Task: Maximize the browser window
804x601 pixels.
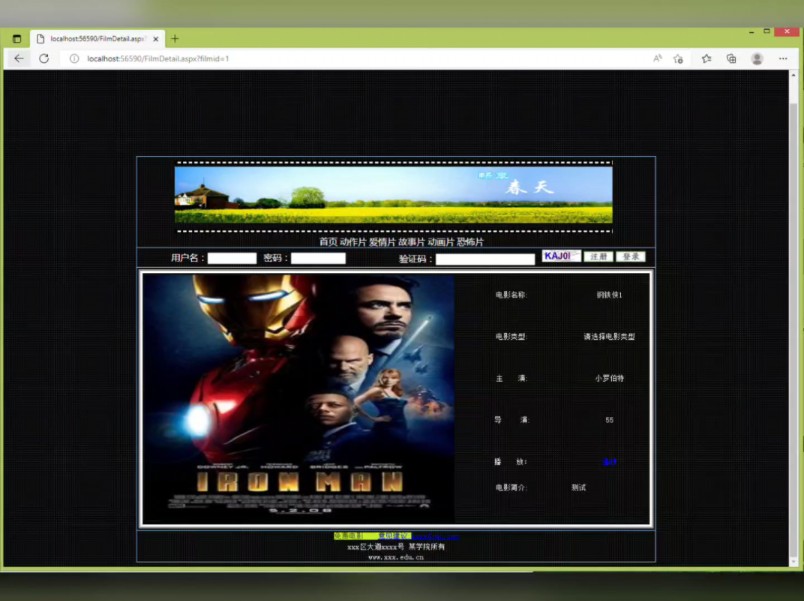Action: click(x=767, y=31)
